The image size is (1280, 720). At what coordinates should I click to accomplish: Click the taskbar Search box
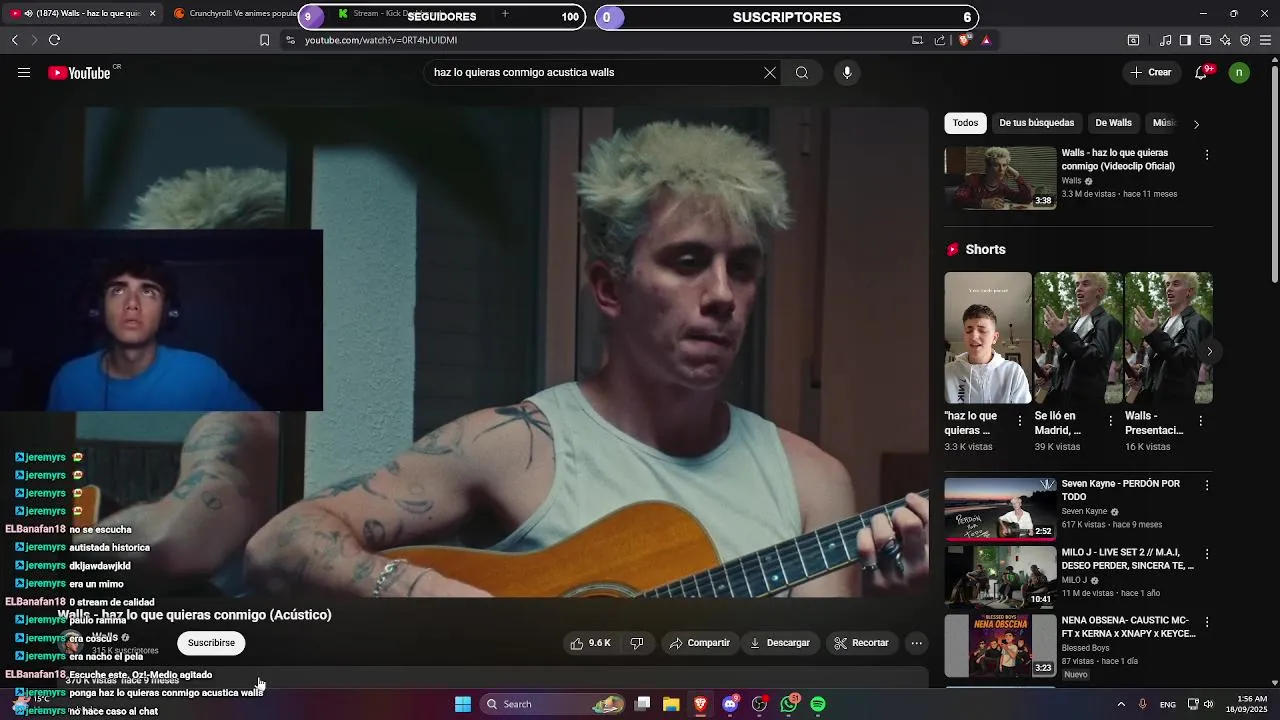554,704
